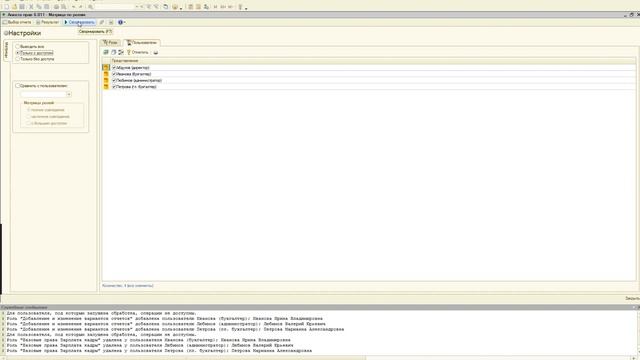Click message 'Добавление...' for Петрова (гл. бухгалтер)
This screenshot has height=360, width=640.
pos(175,329)
